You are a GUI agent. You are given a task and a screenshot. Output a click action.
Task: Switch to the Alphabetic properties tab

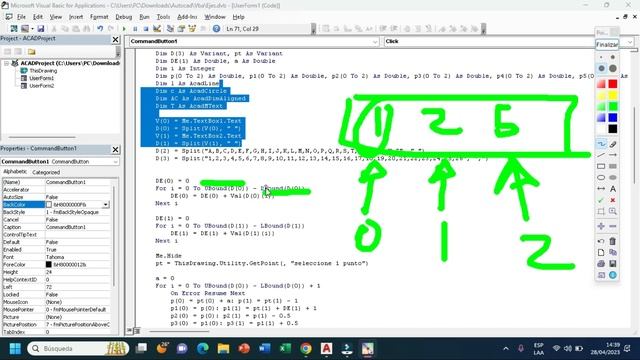click(x=15, y=172)
